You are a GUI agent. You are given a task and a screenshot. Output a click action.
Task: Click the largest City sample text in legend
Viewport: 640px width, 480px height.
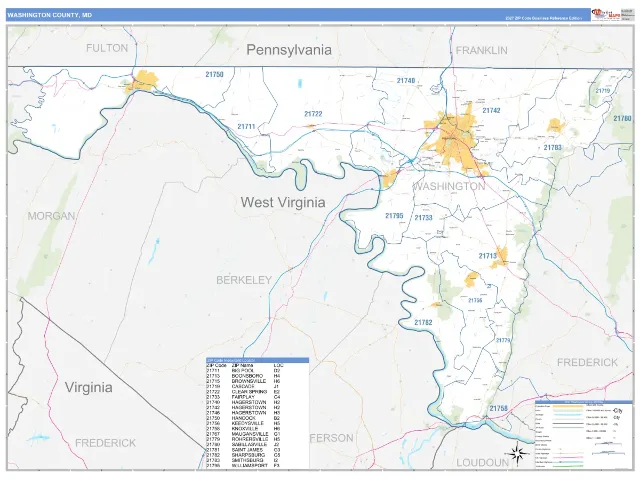click(618, 411)
